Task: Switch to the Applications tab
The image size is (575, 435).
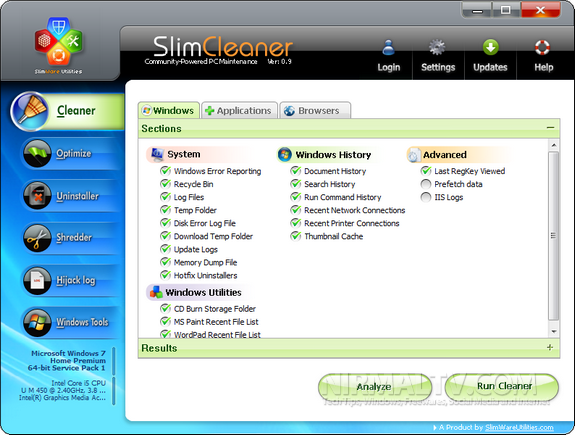Action: (x=239, y=110)
